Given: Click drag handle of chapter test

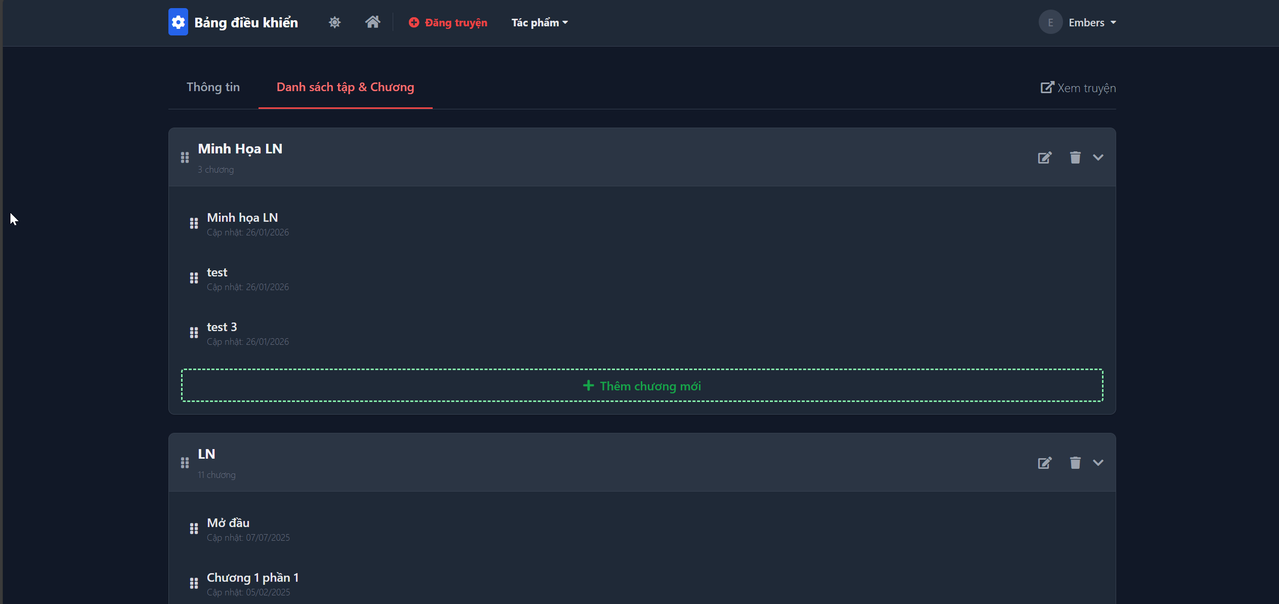Looking at the screenshot, I should pos(194,278).
